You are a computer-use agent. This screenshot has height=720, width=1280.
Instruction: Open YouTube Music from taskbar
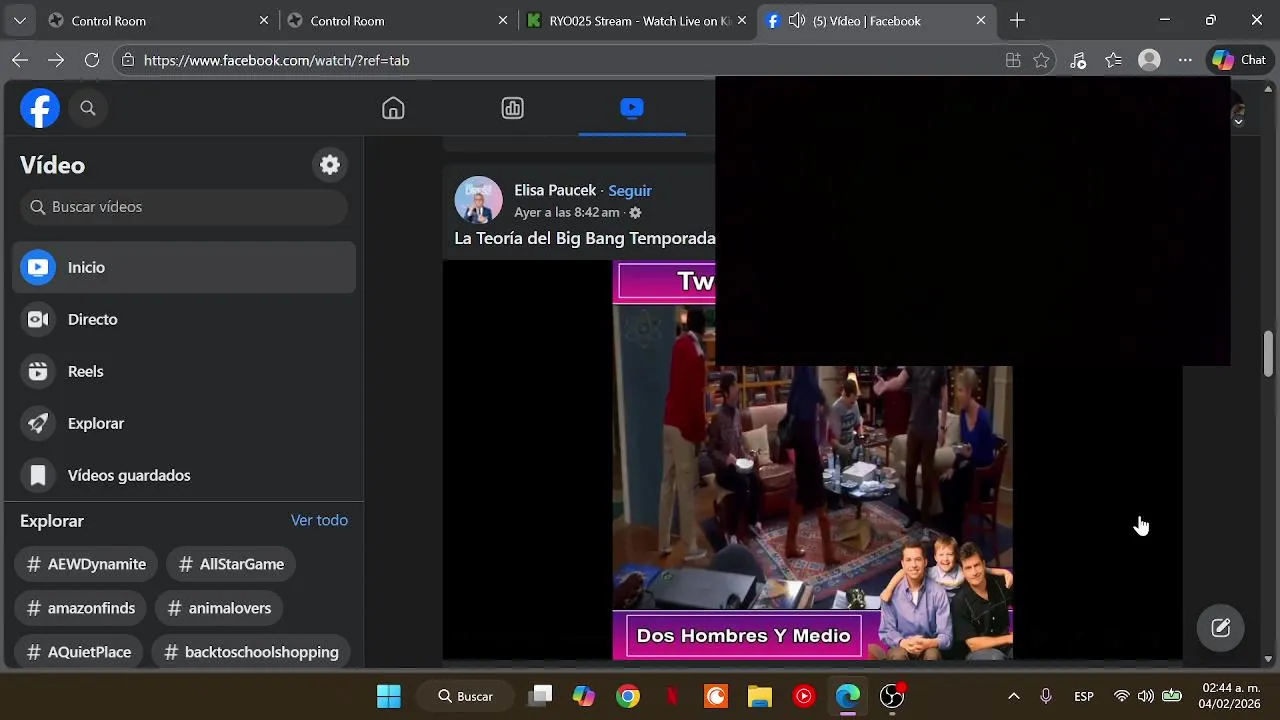pyautogui.click(x=804, y=696)
